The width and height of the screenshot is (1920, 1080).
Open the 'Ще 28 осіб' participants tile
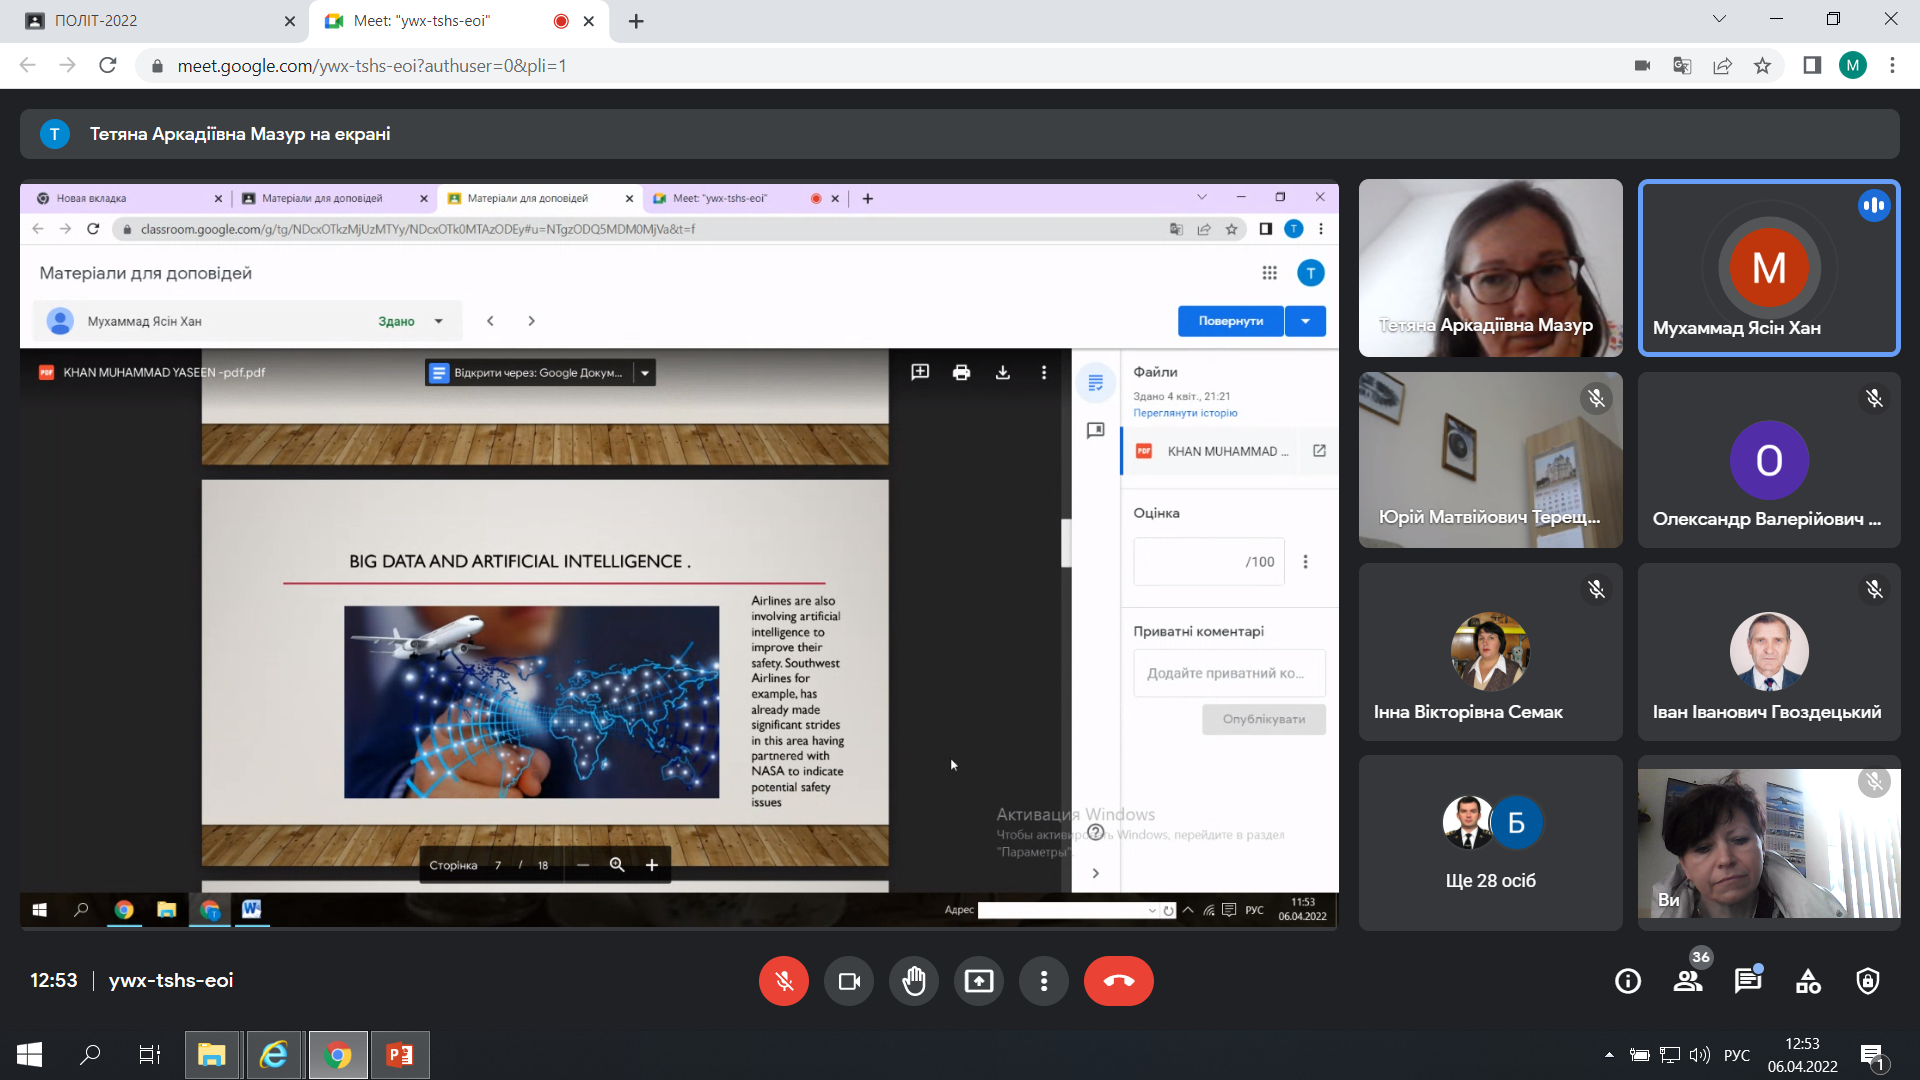click(1490, 843)
